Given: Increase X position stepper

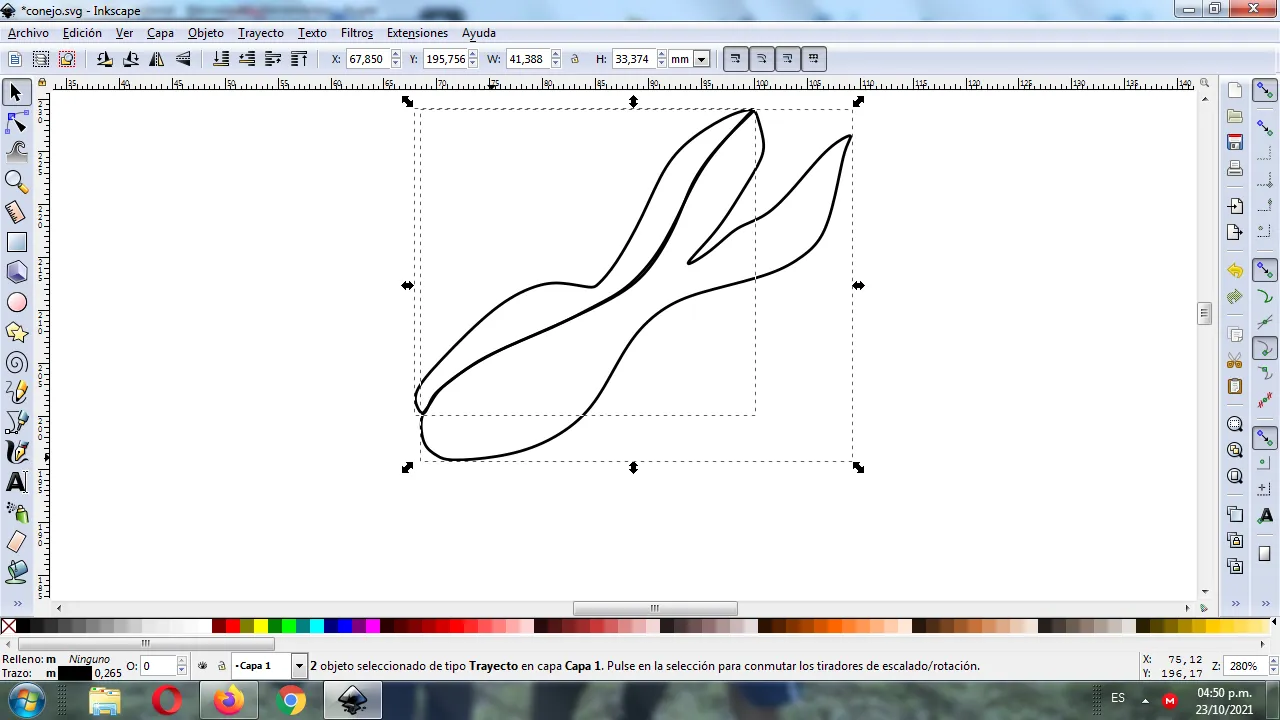Looking at the screenshot, I should point(395,55).
